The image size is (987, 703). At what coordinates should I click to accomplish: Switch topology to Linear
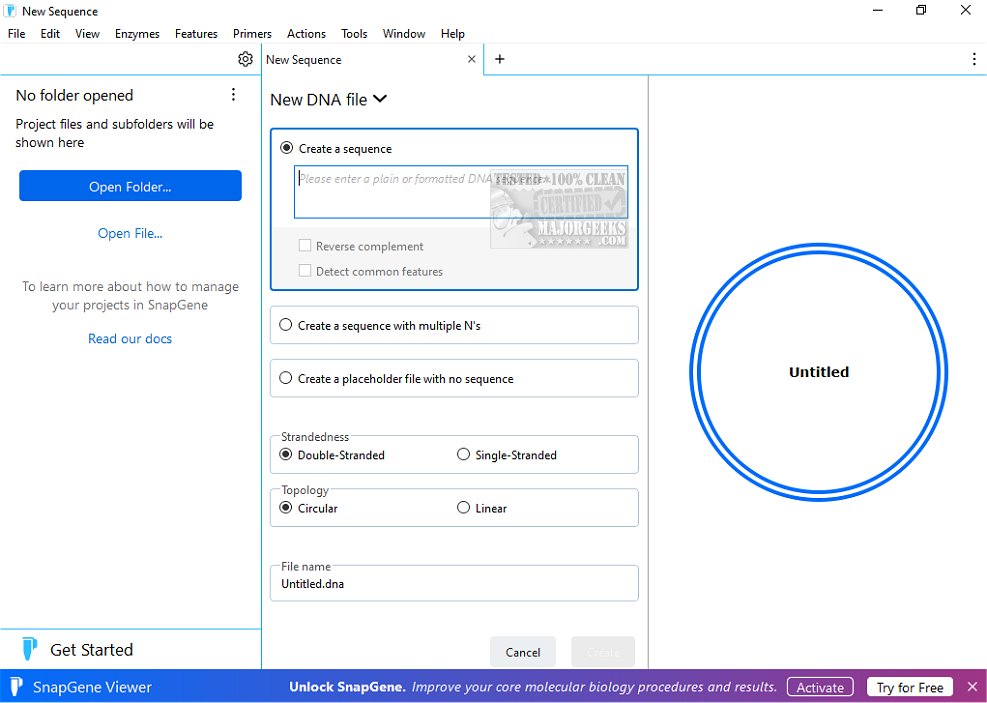[463, 507]
